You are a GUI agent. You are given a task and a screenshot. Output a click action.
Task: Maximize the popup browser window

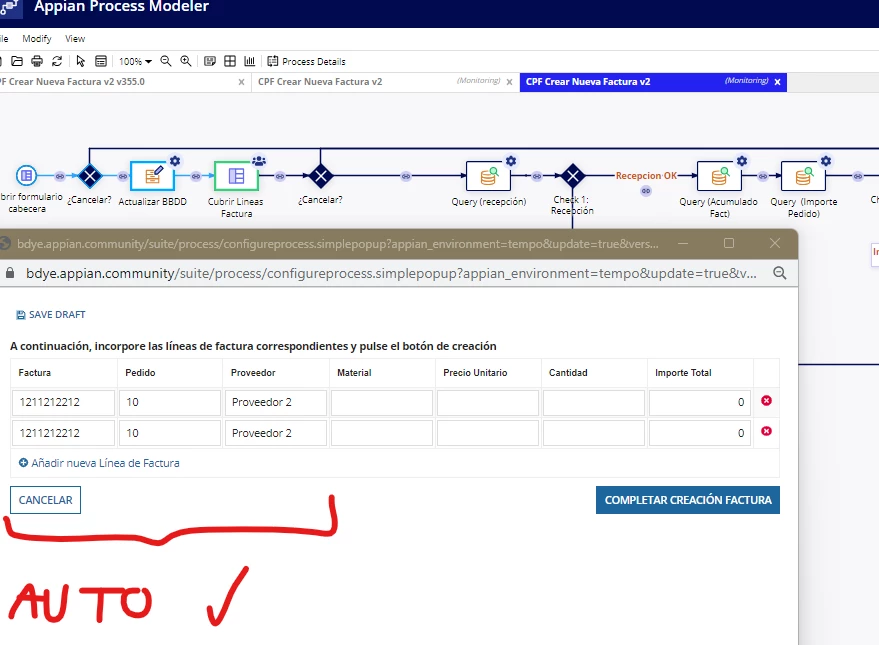coord(729,243)
